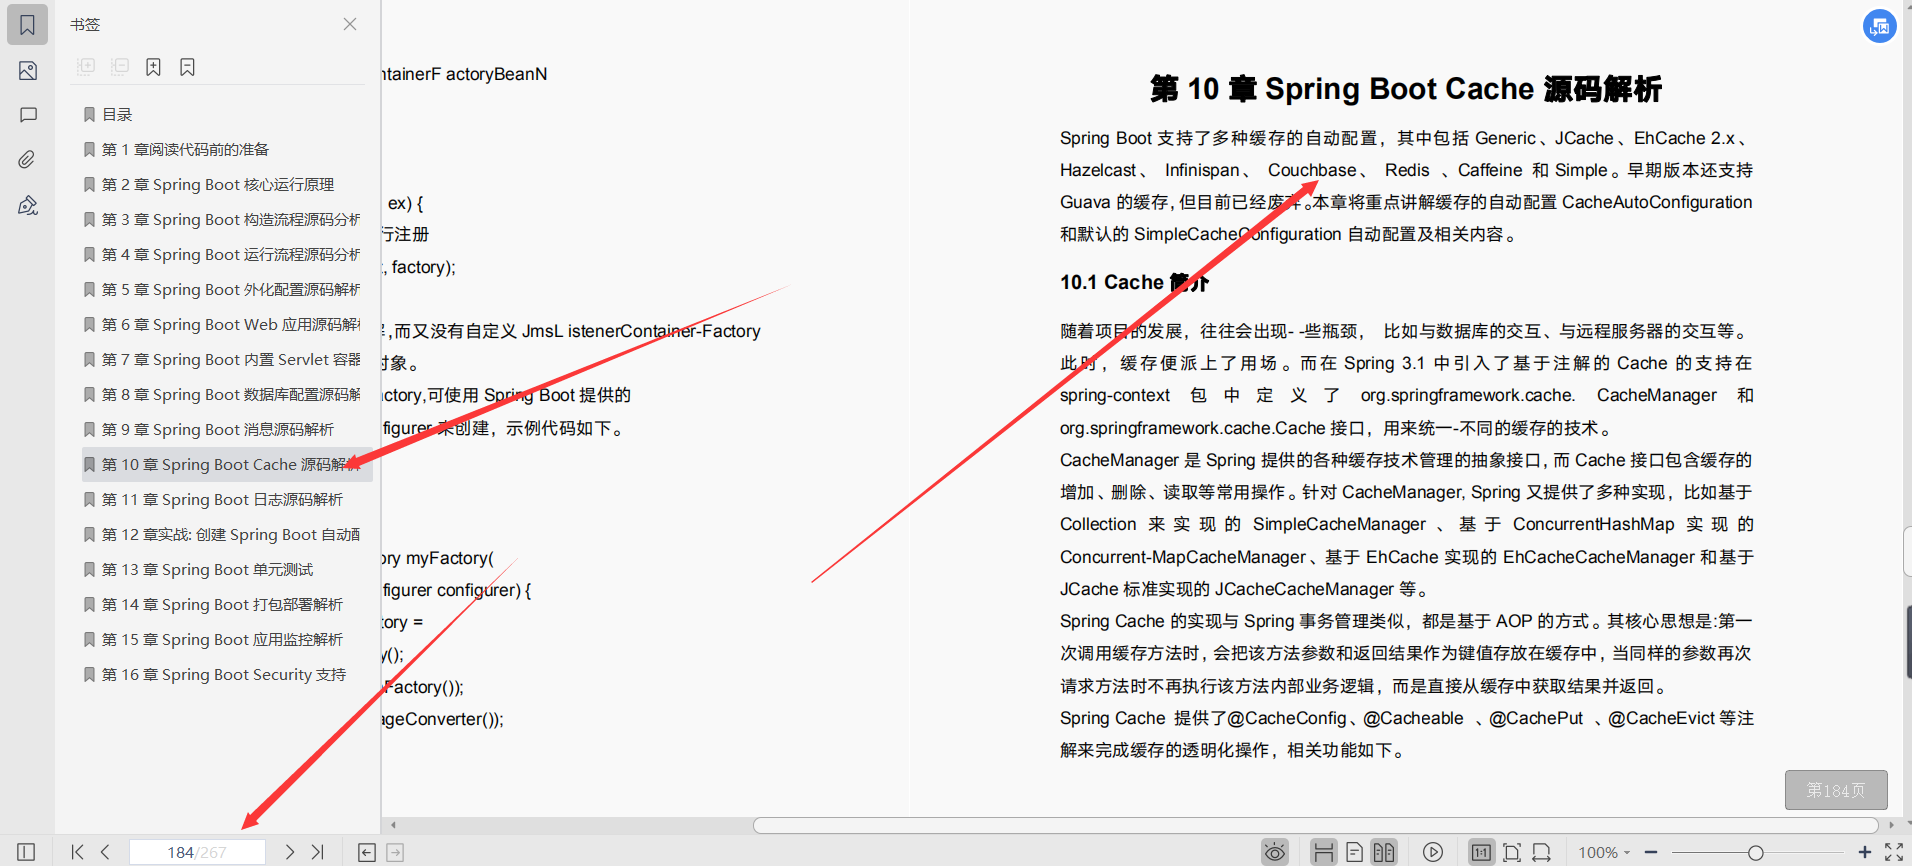Expand all bookmarks icon
This screenshot has width=1912, height=866.
tap(86, 67)
